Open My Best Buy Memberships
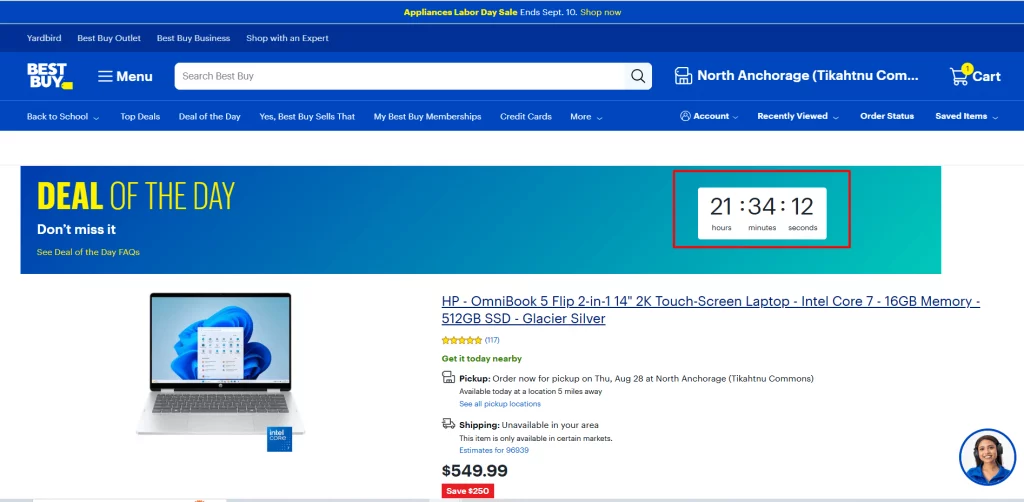 427,117
